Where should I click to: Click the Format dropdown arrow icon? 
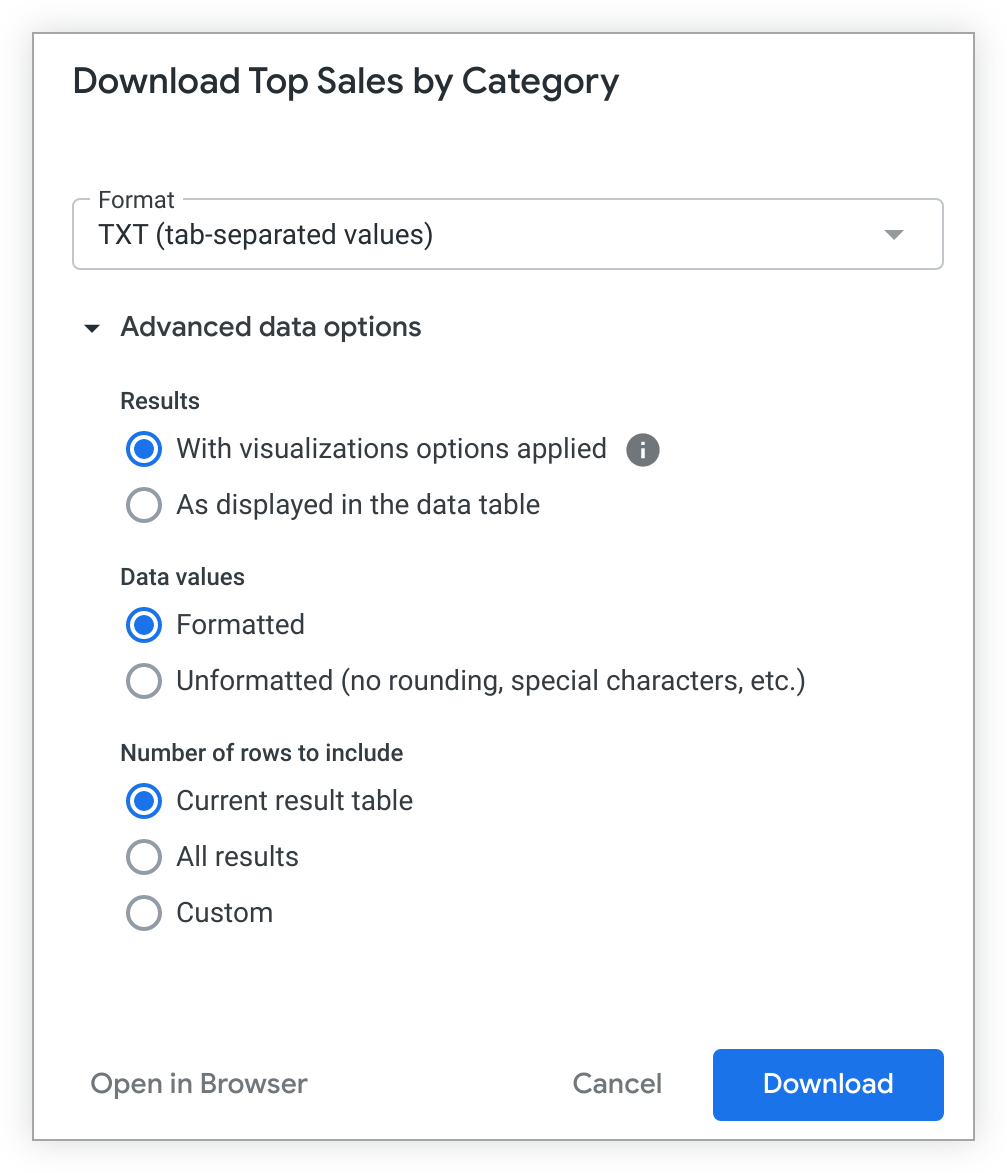coord(894,235)
